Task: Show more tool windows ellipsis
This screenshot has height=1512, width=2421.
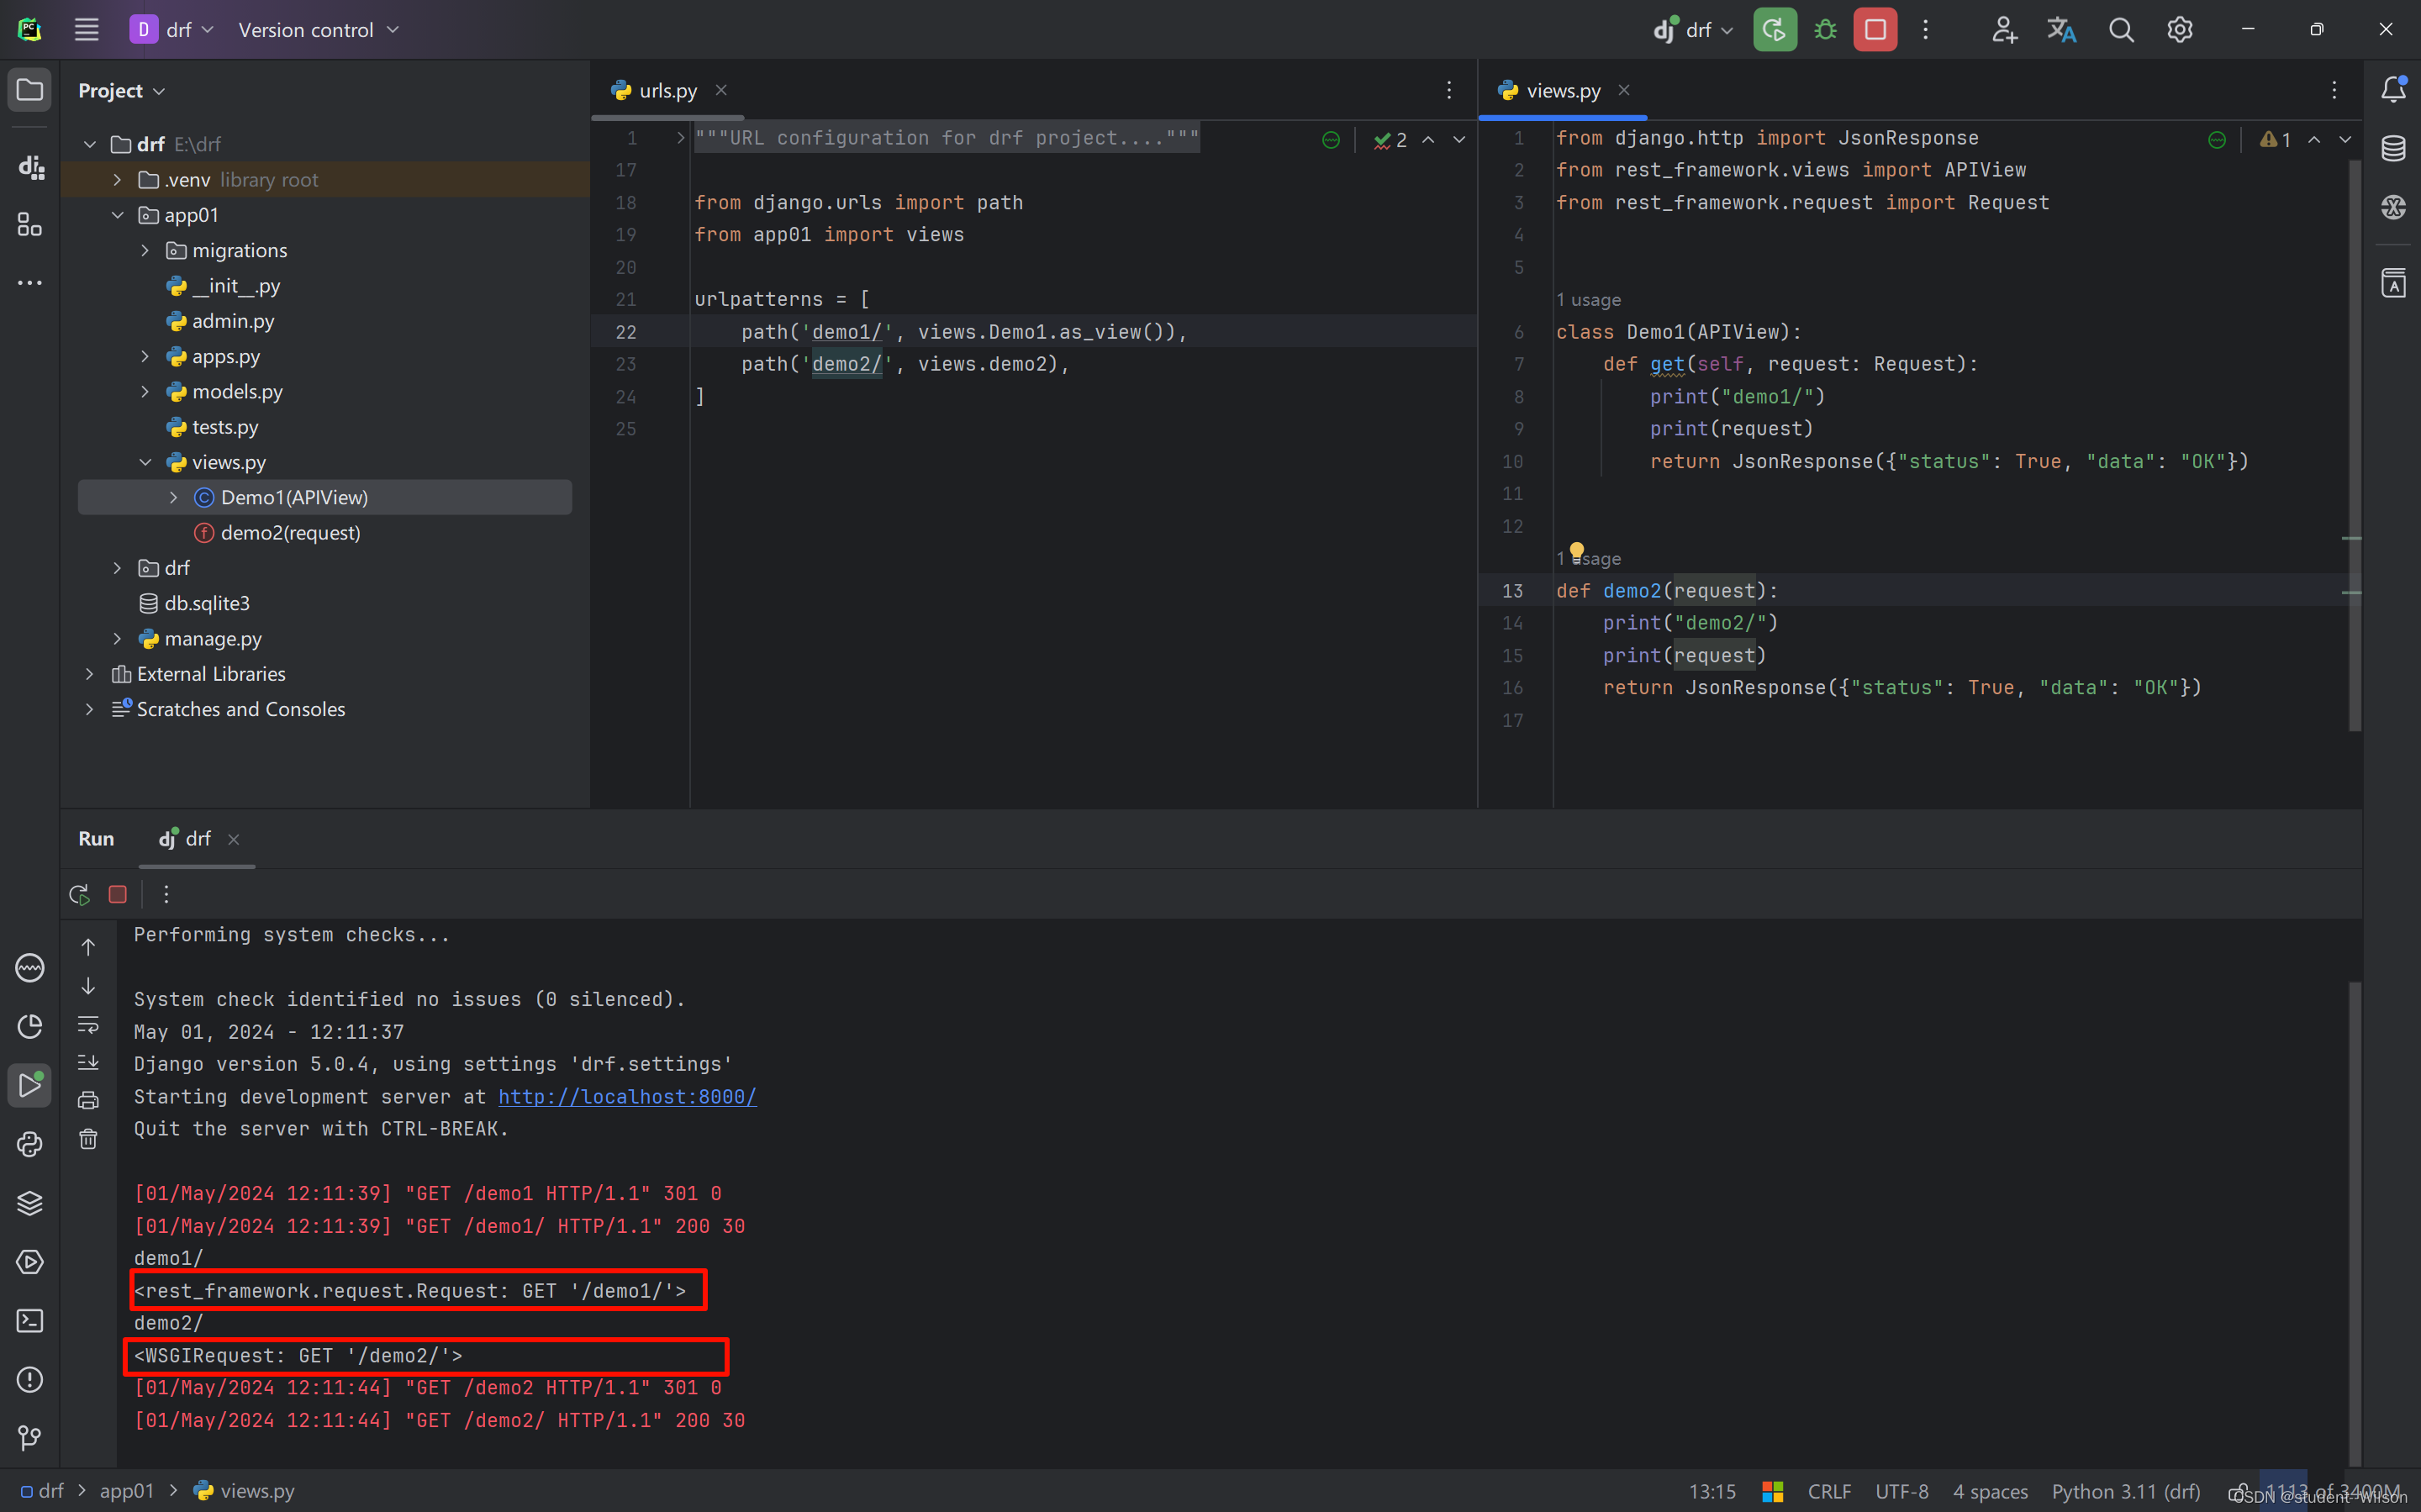Action: [30, 283]
